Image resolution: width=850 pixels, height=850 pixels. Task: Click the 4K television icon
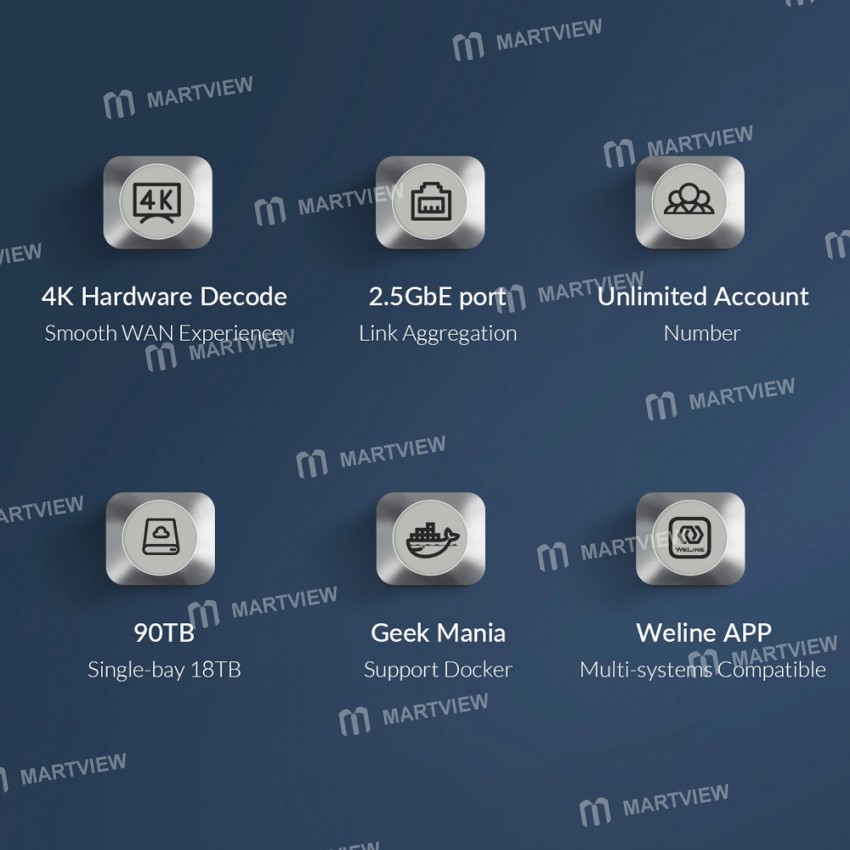[x=157, y=202]
